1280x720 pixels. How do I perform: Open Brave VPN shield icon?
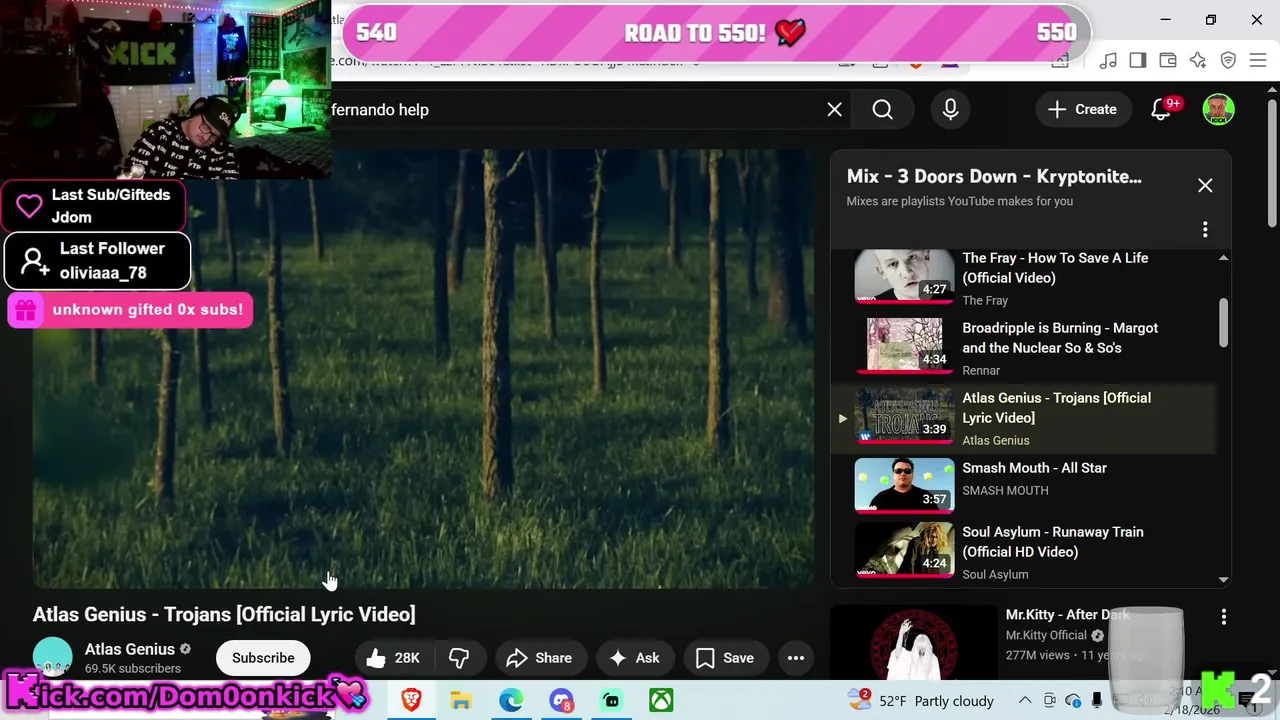pos(1228,61)
